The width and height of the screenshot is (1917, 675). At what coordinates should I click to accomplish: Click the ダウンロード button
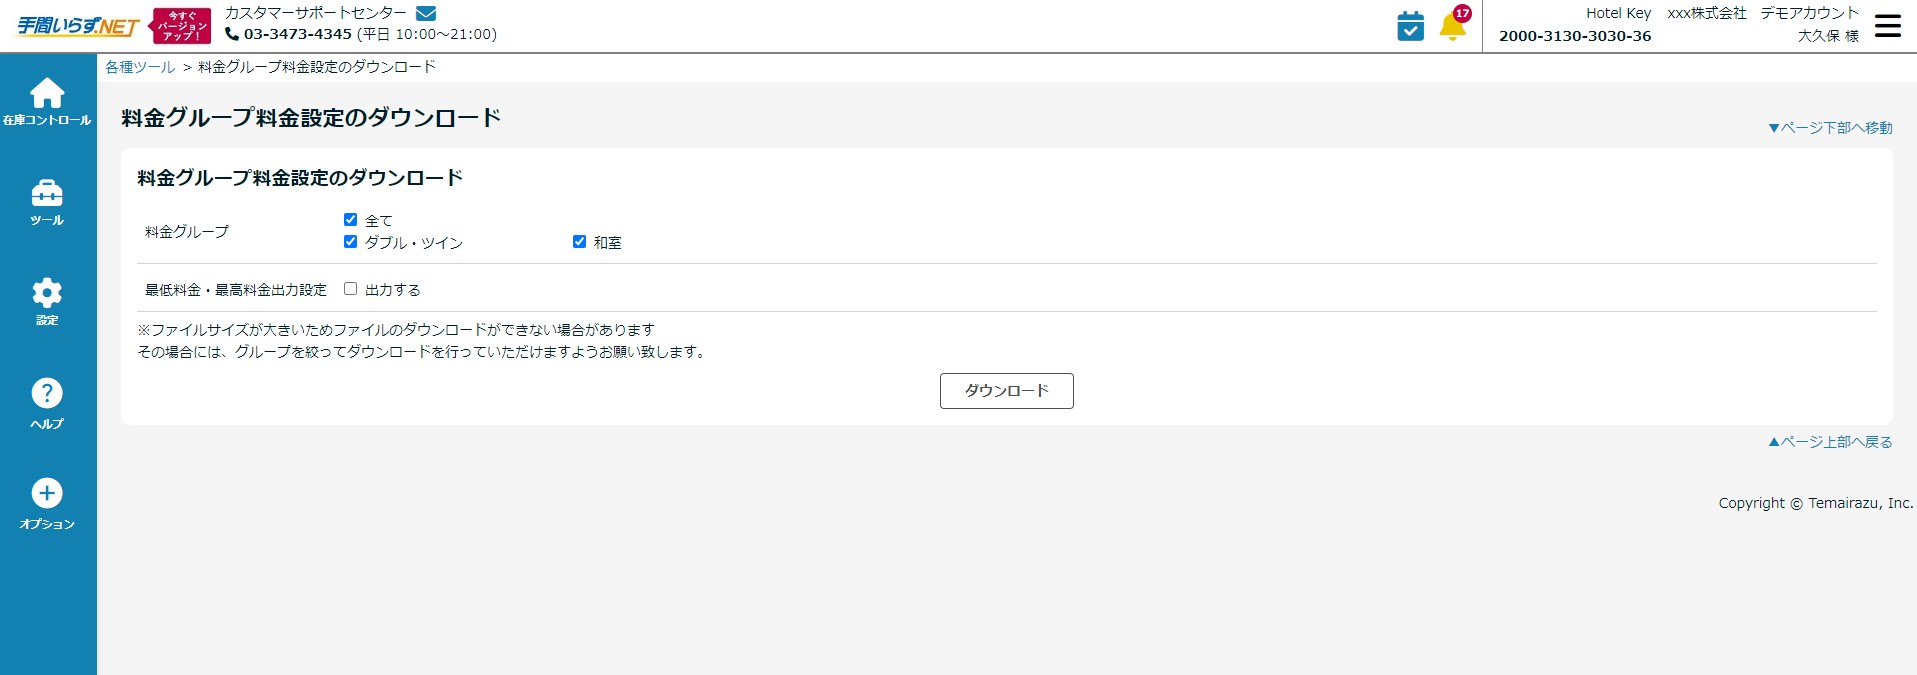click(1006, 391)
